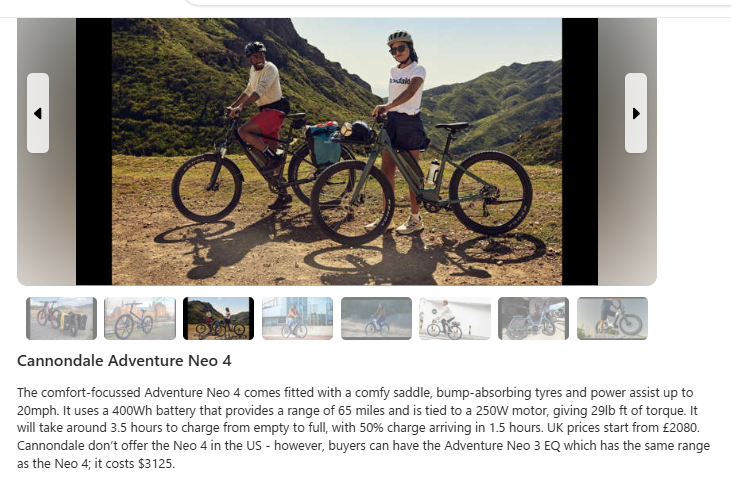Select thumbnail of bike in front of castle
731x502 pixels.
140,318
